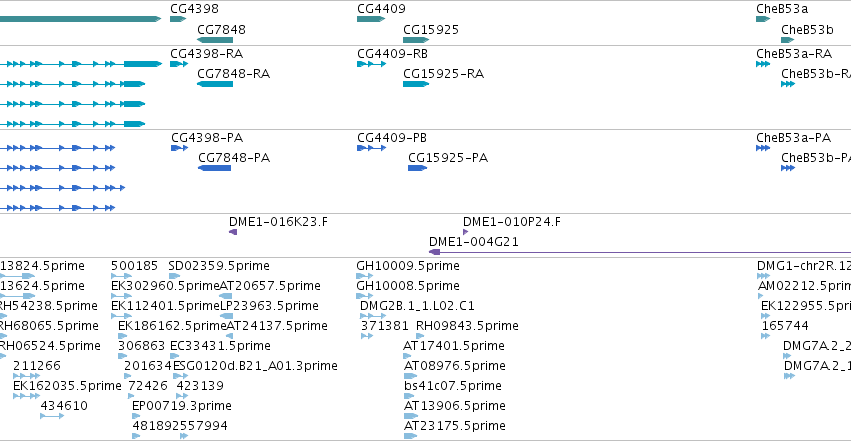Open the GH10009.5prime EST label
The height and width of the screenshot is (441, 851).
[408, 266]
